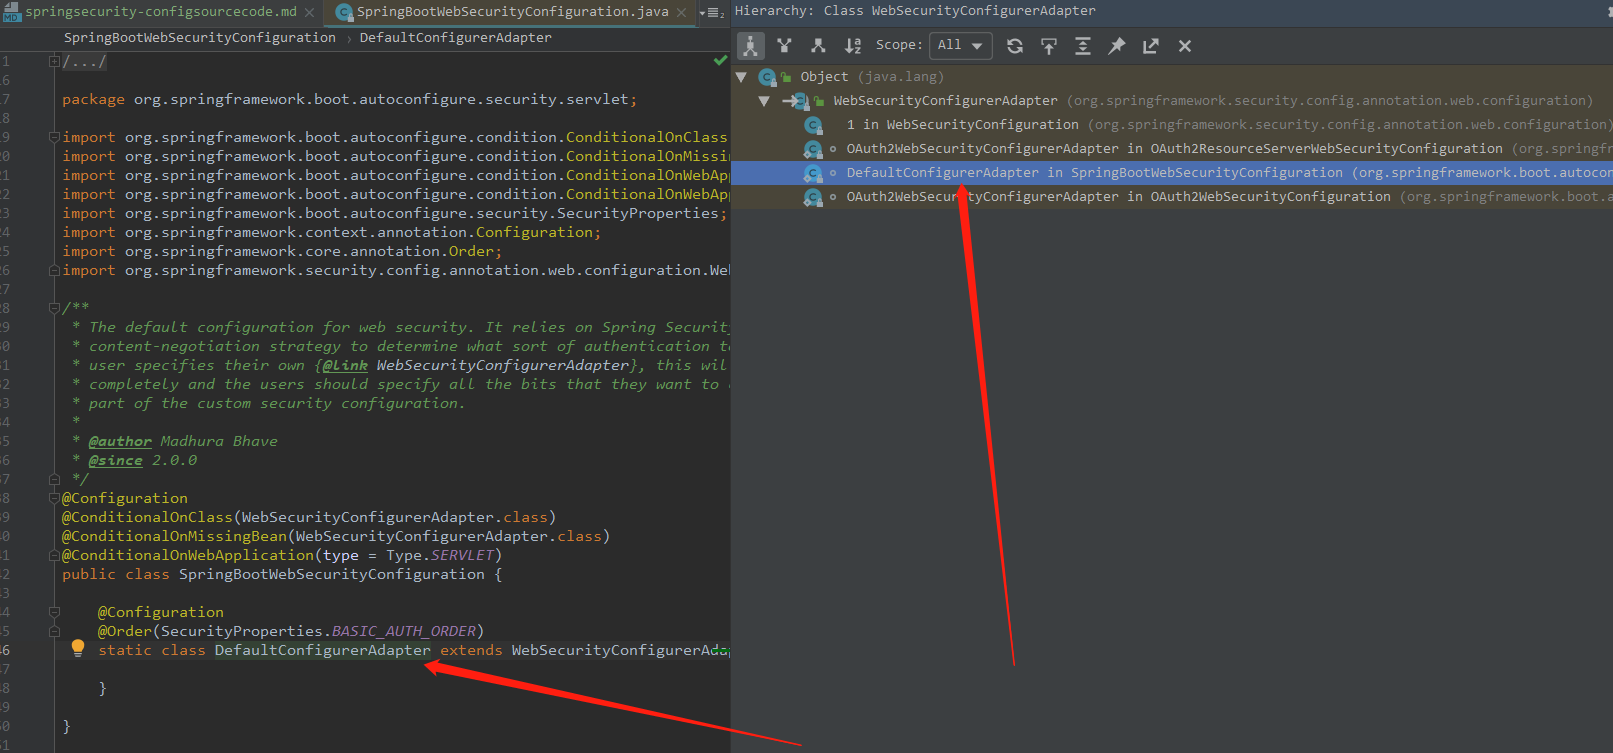
Task: Click class icon of '1 in WebSecurityConfiguration' row
Action: click(x=814, y=125)
